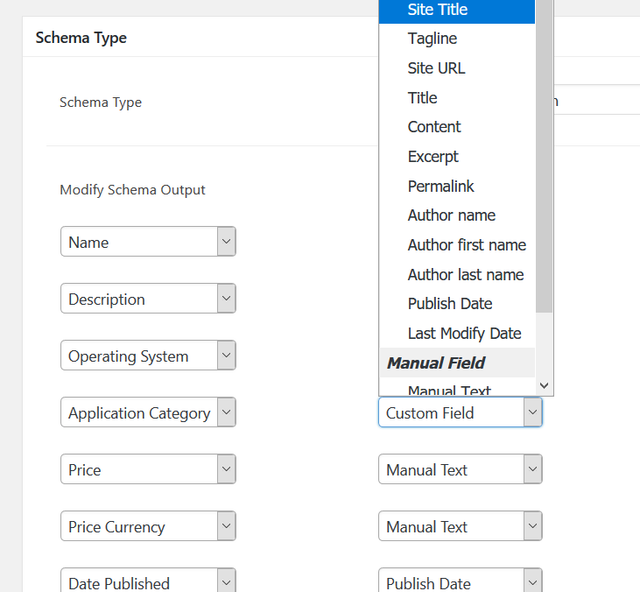Open the Description property dropdown
This screenshot has width=640, height=592.
pyautogui.click(x=148, y=298)
